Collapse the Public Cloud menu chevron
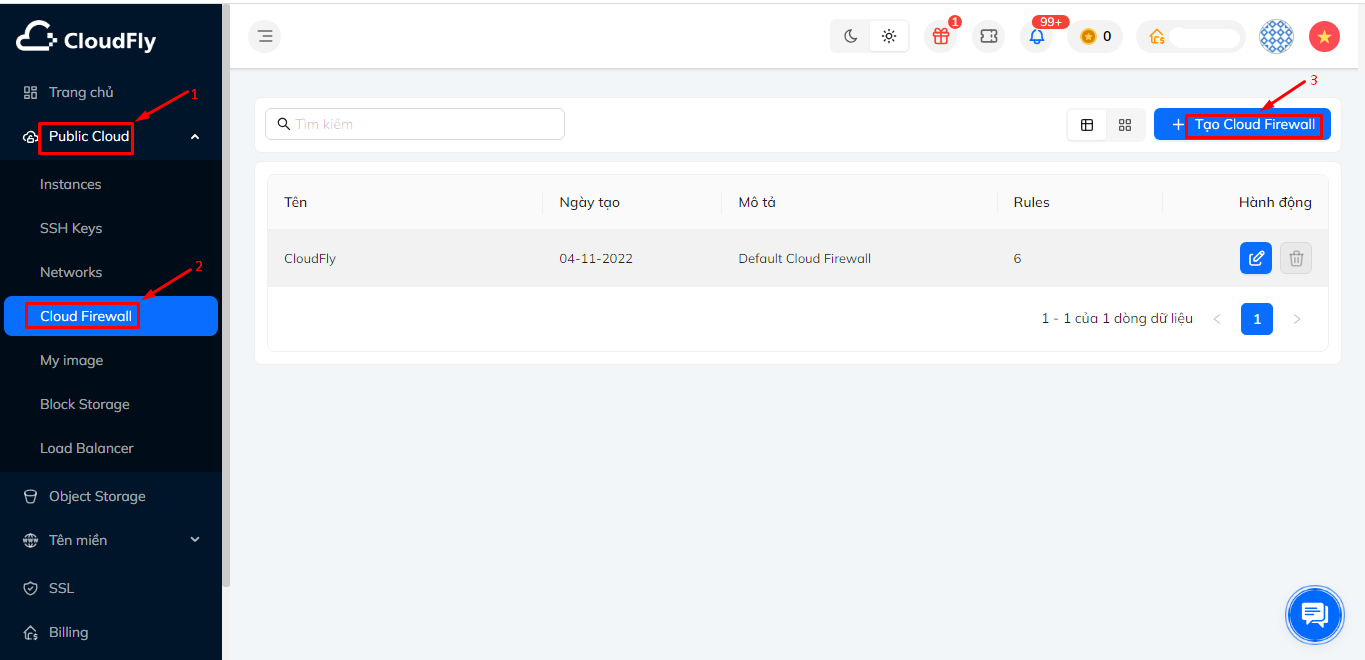Viewport: 1365px width, 660px height. [195, 136]
